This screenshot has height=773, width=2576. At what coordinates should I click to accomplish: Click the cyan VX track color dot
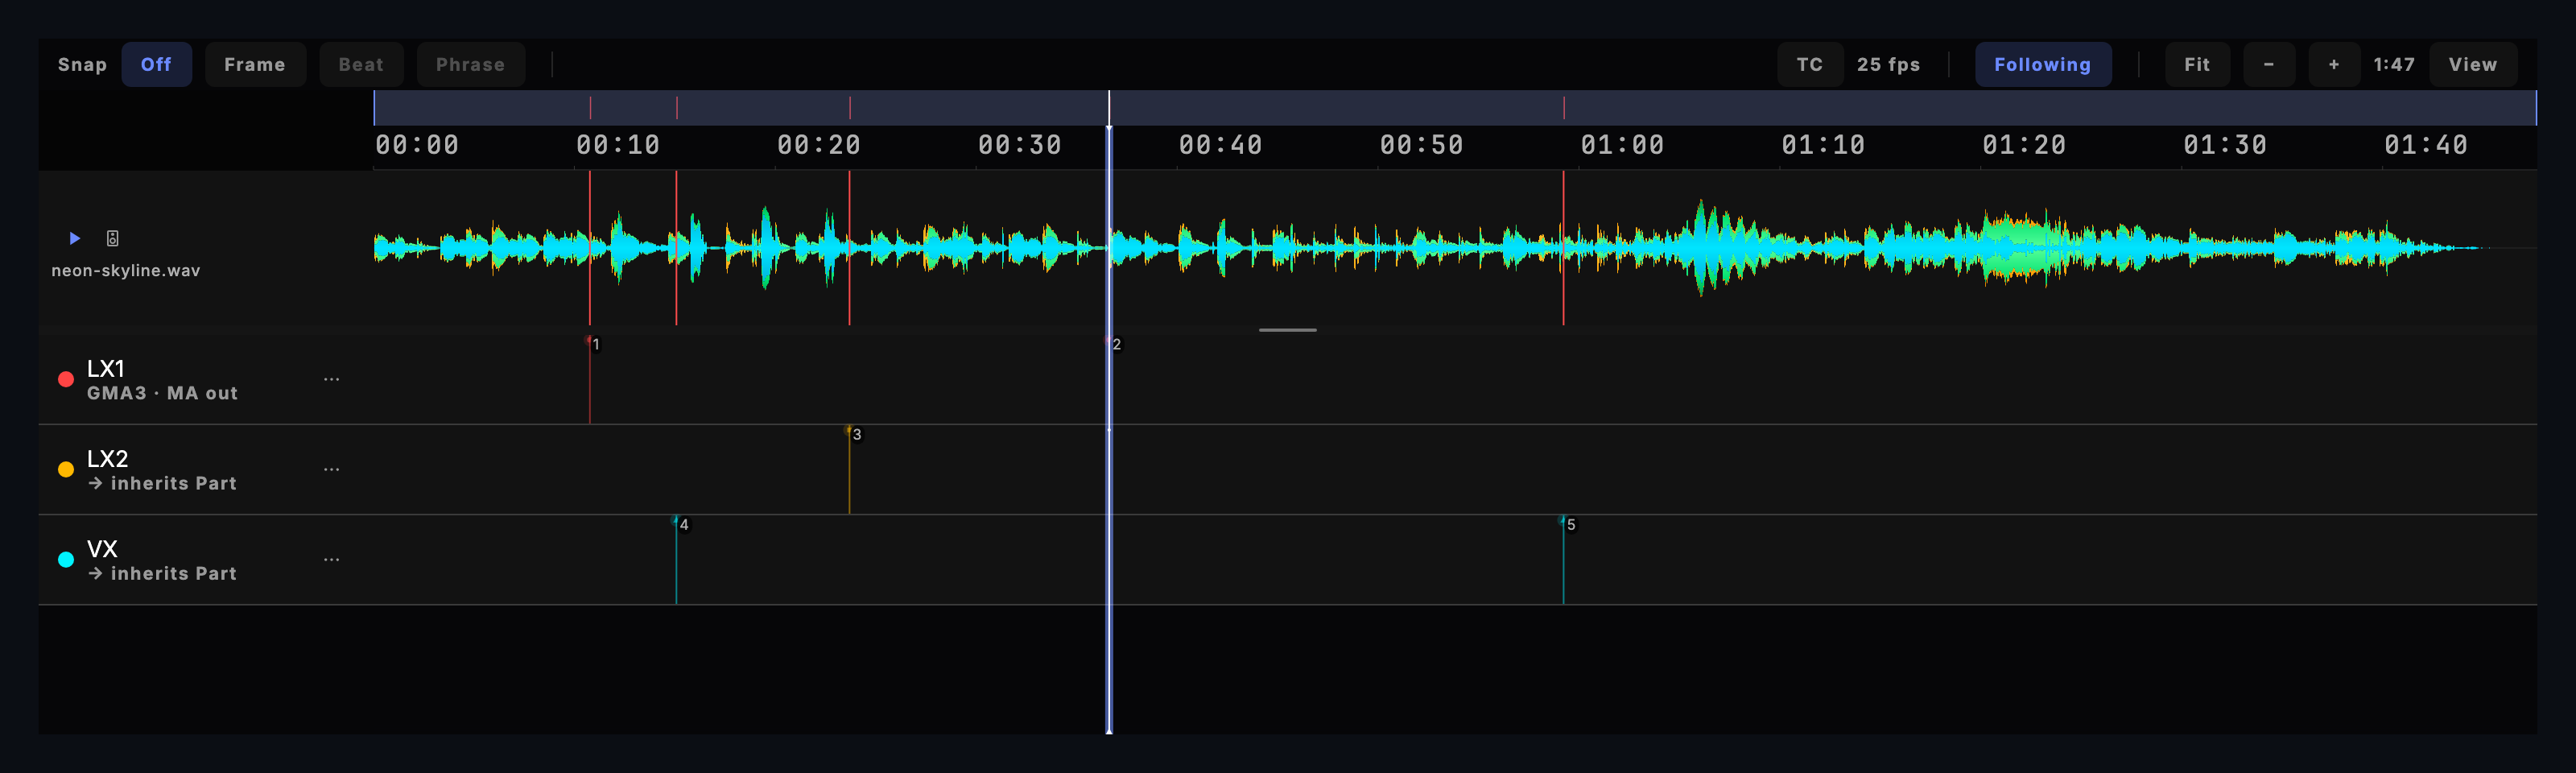66,559
